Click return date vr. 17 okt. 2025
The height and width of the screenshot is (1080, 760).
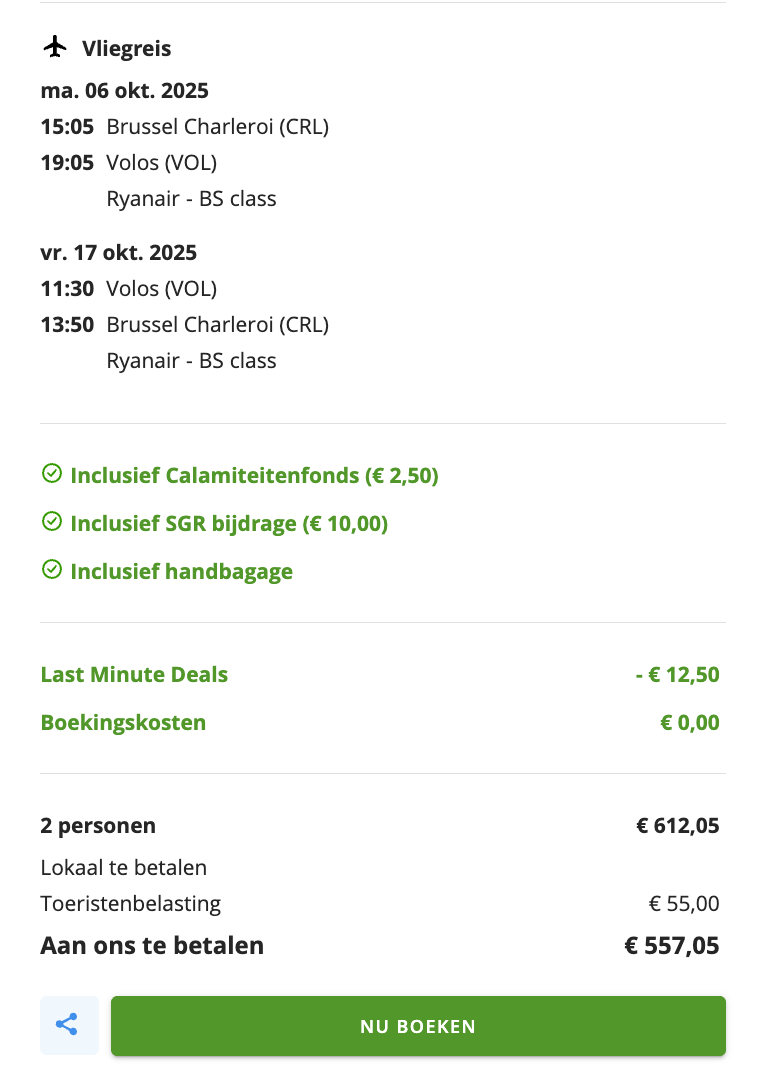tap(118, 253)
